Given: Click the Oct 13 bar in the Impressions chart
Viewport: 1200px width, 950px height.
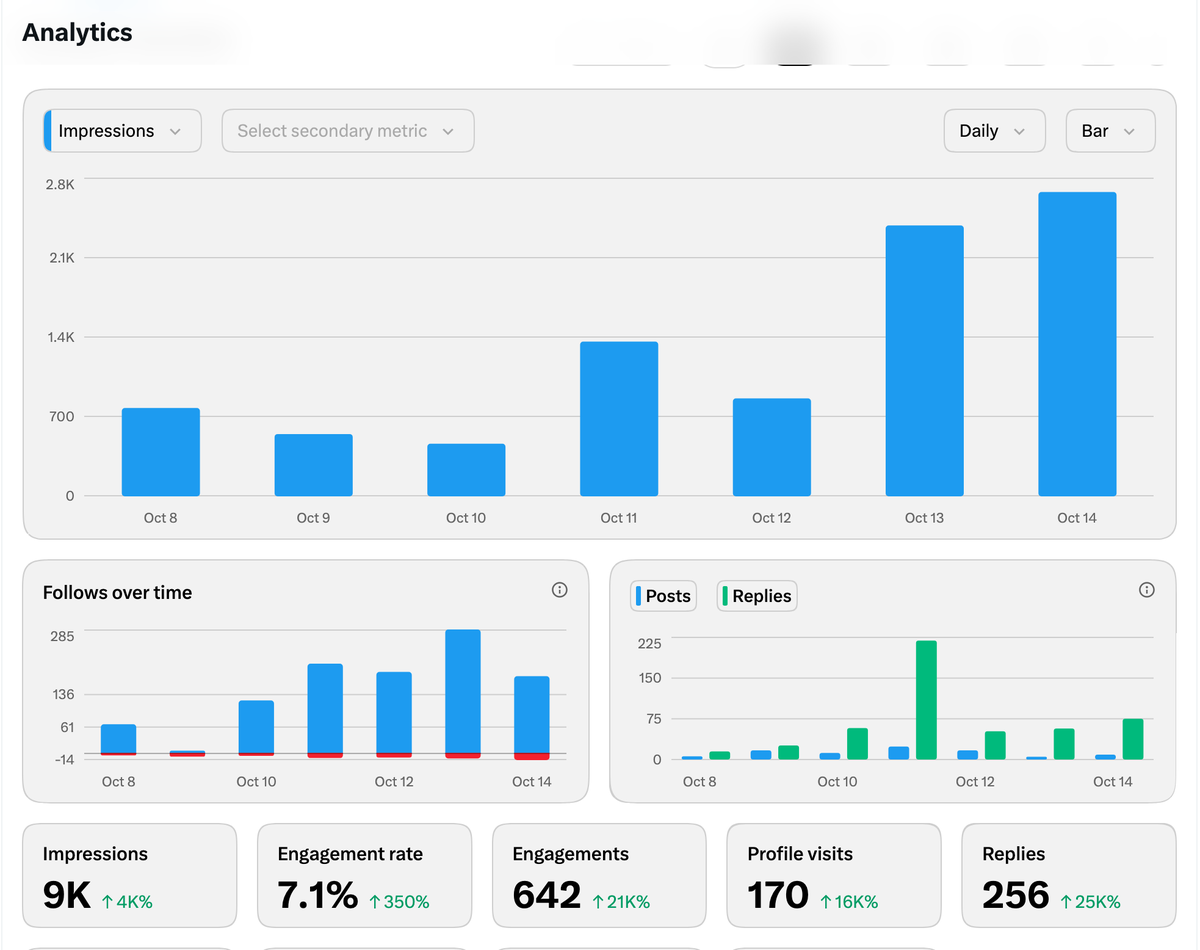Looking at the screenshot, I should [925, 361].
